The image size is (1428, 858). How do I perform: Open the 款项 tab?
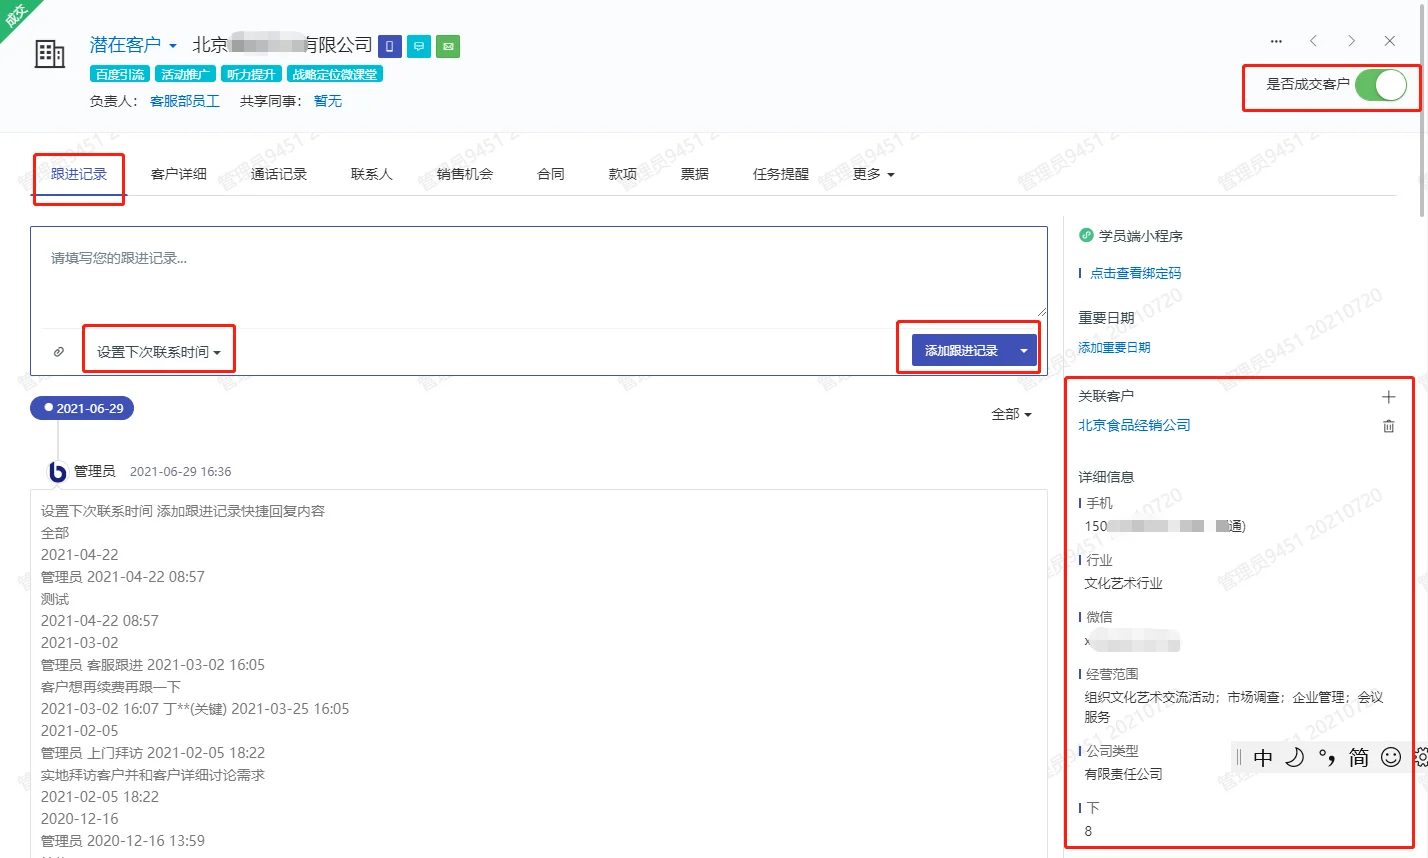click(x=623, y=174)
